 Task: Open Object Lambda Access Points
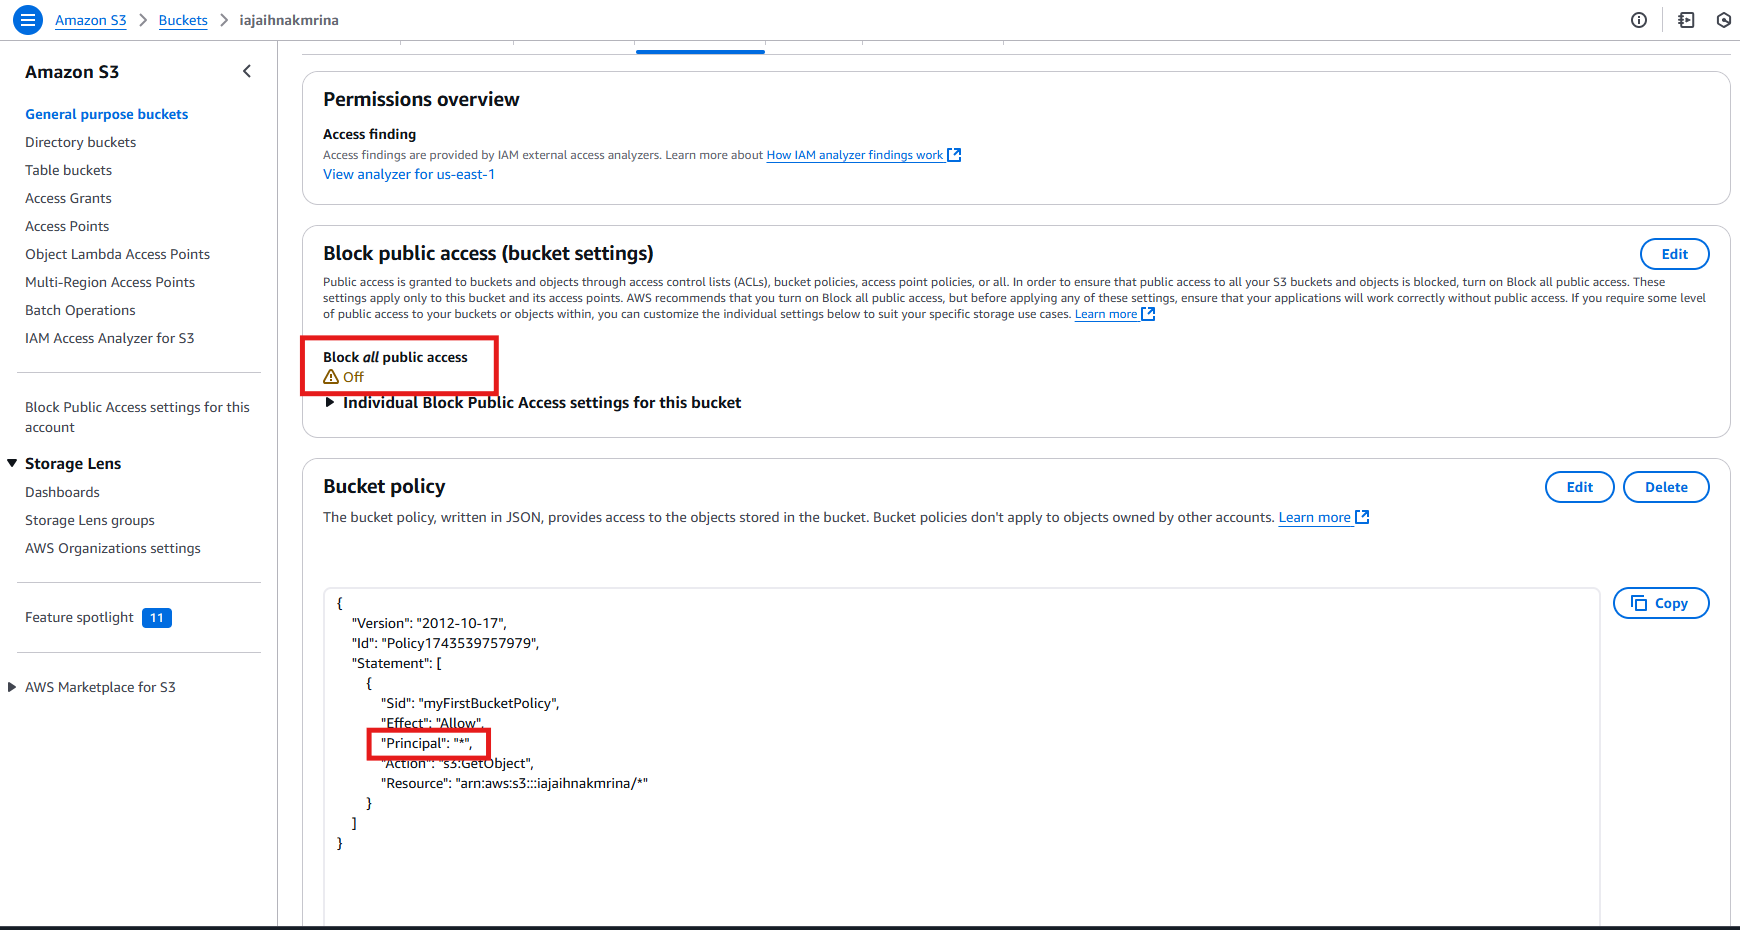[x=118, y=254]
